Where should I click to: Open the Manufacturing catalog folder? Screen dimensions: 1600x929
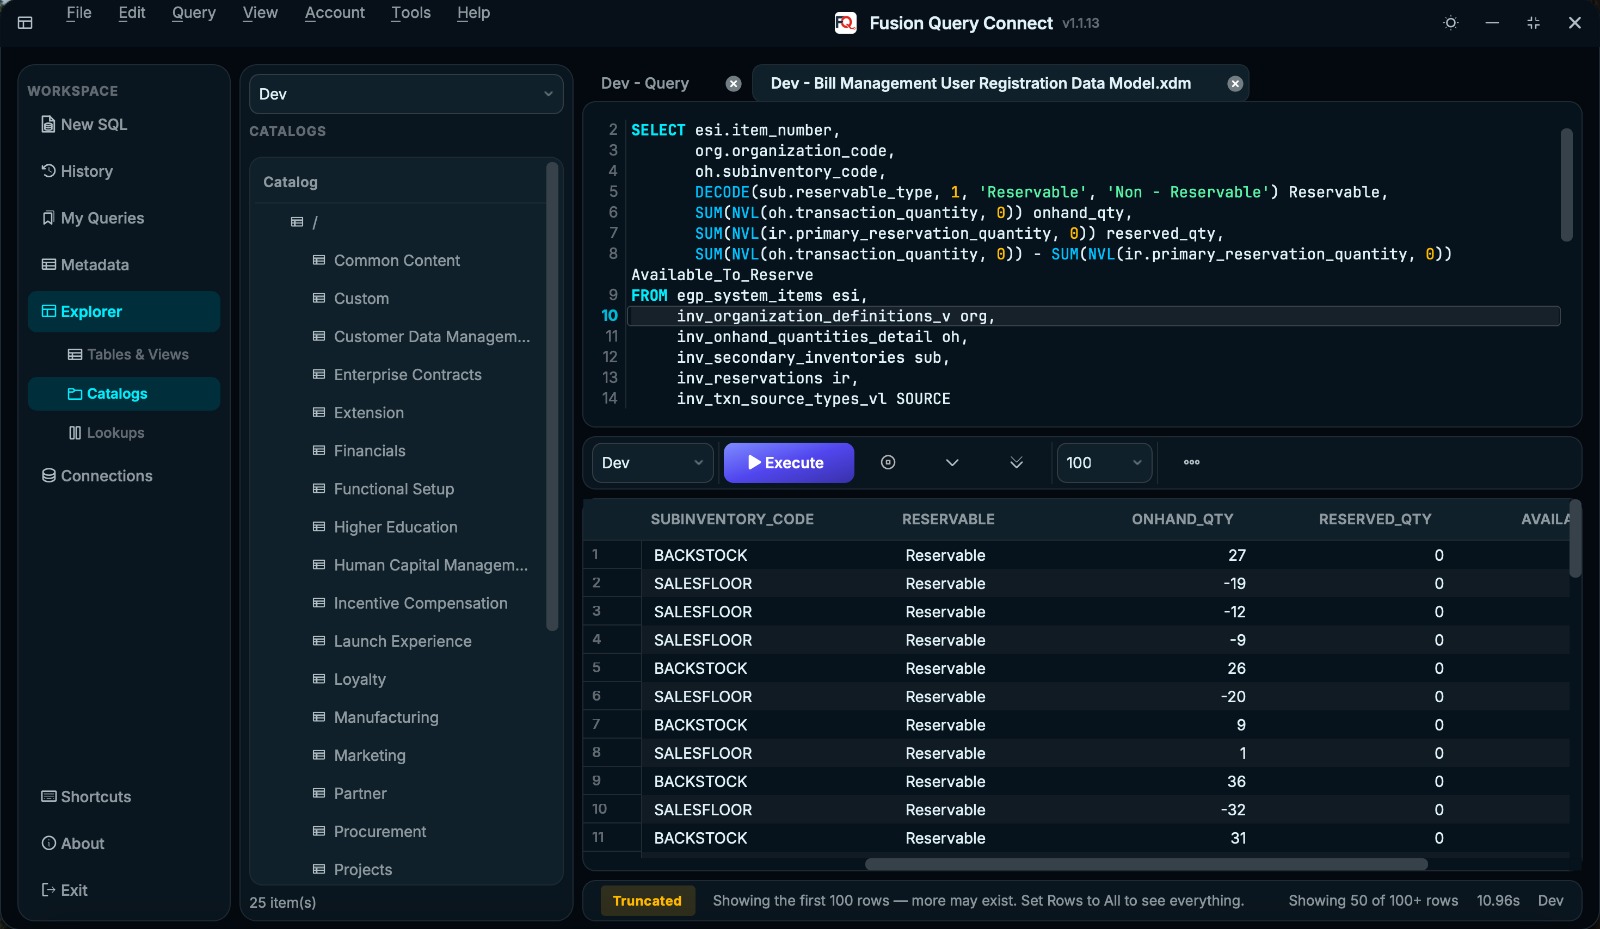pos(386,718)
